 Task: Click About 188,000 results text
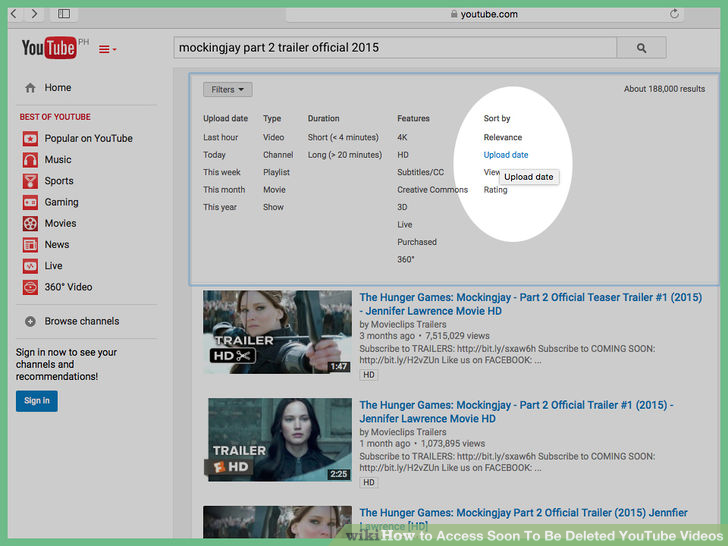tap(664, 89)
